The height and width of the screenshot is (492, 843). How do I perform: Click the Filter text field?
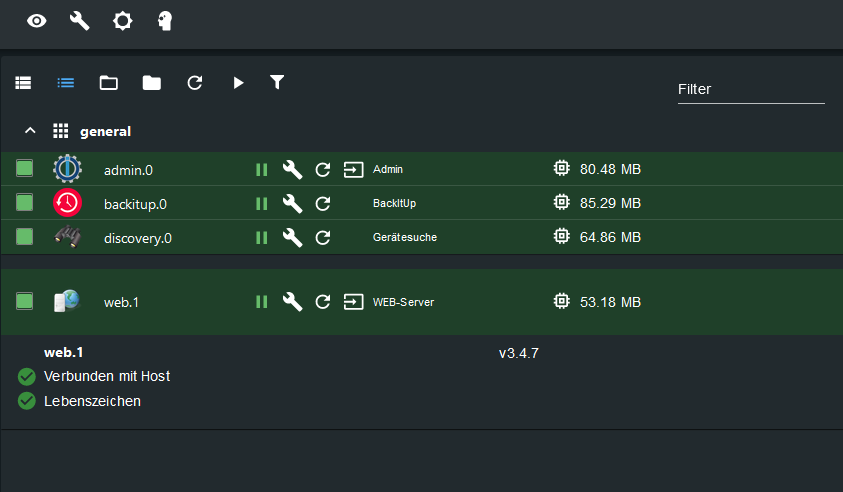click(x=750, y=89)
